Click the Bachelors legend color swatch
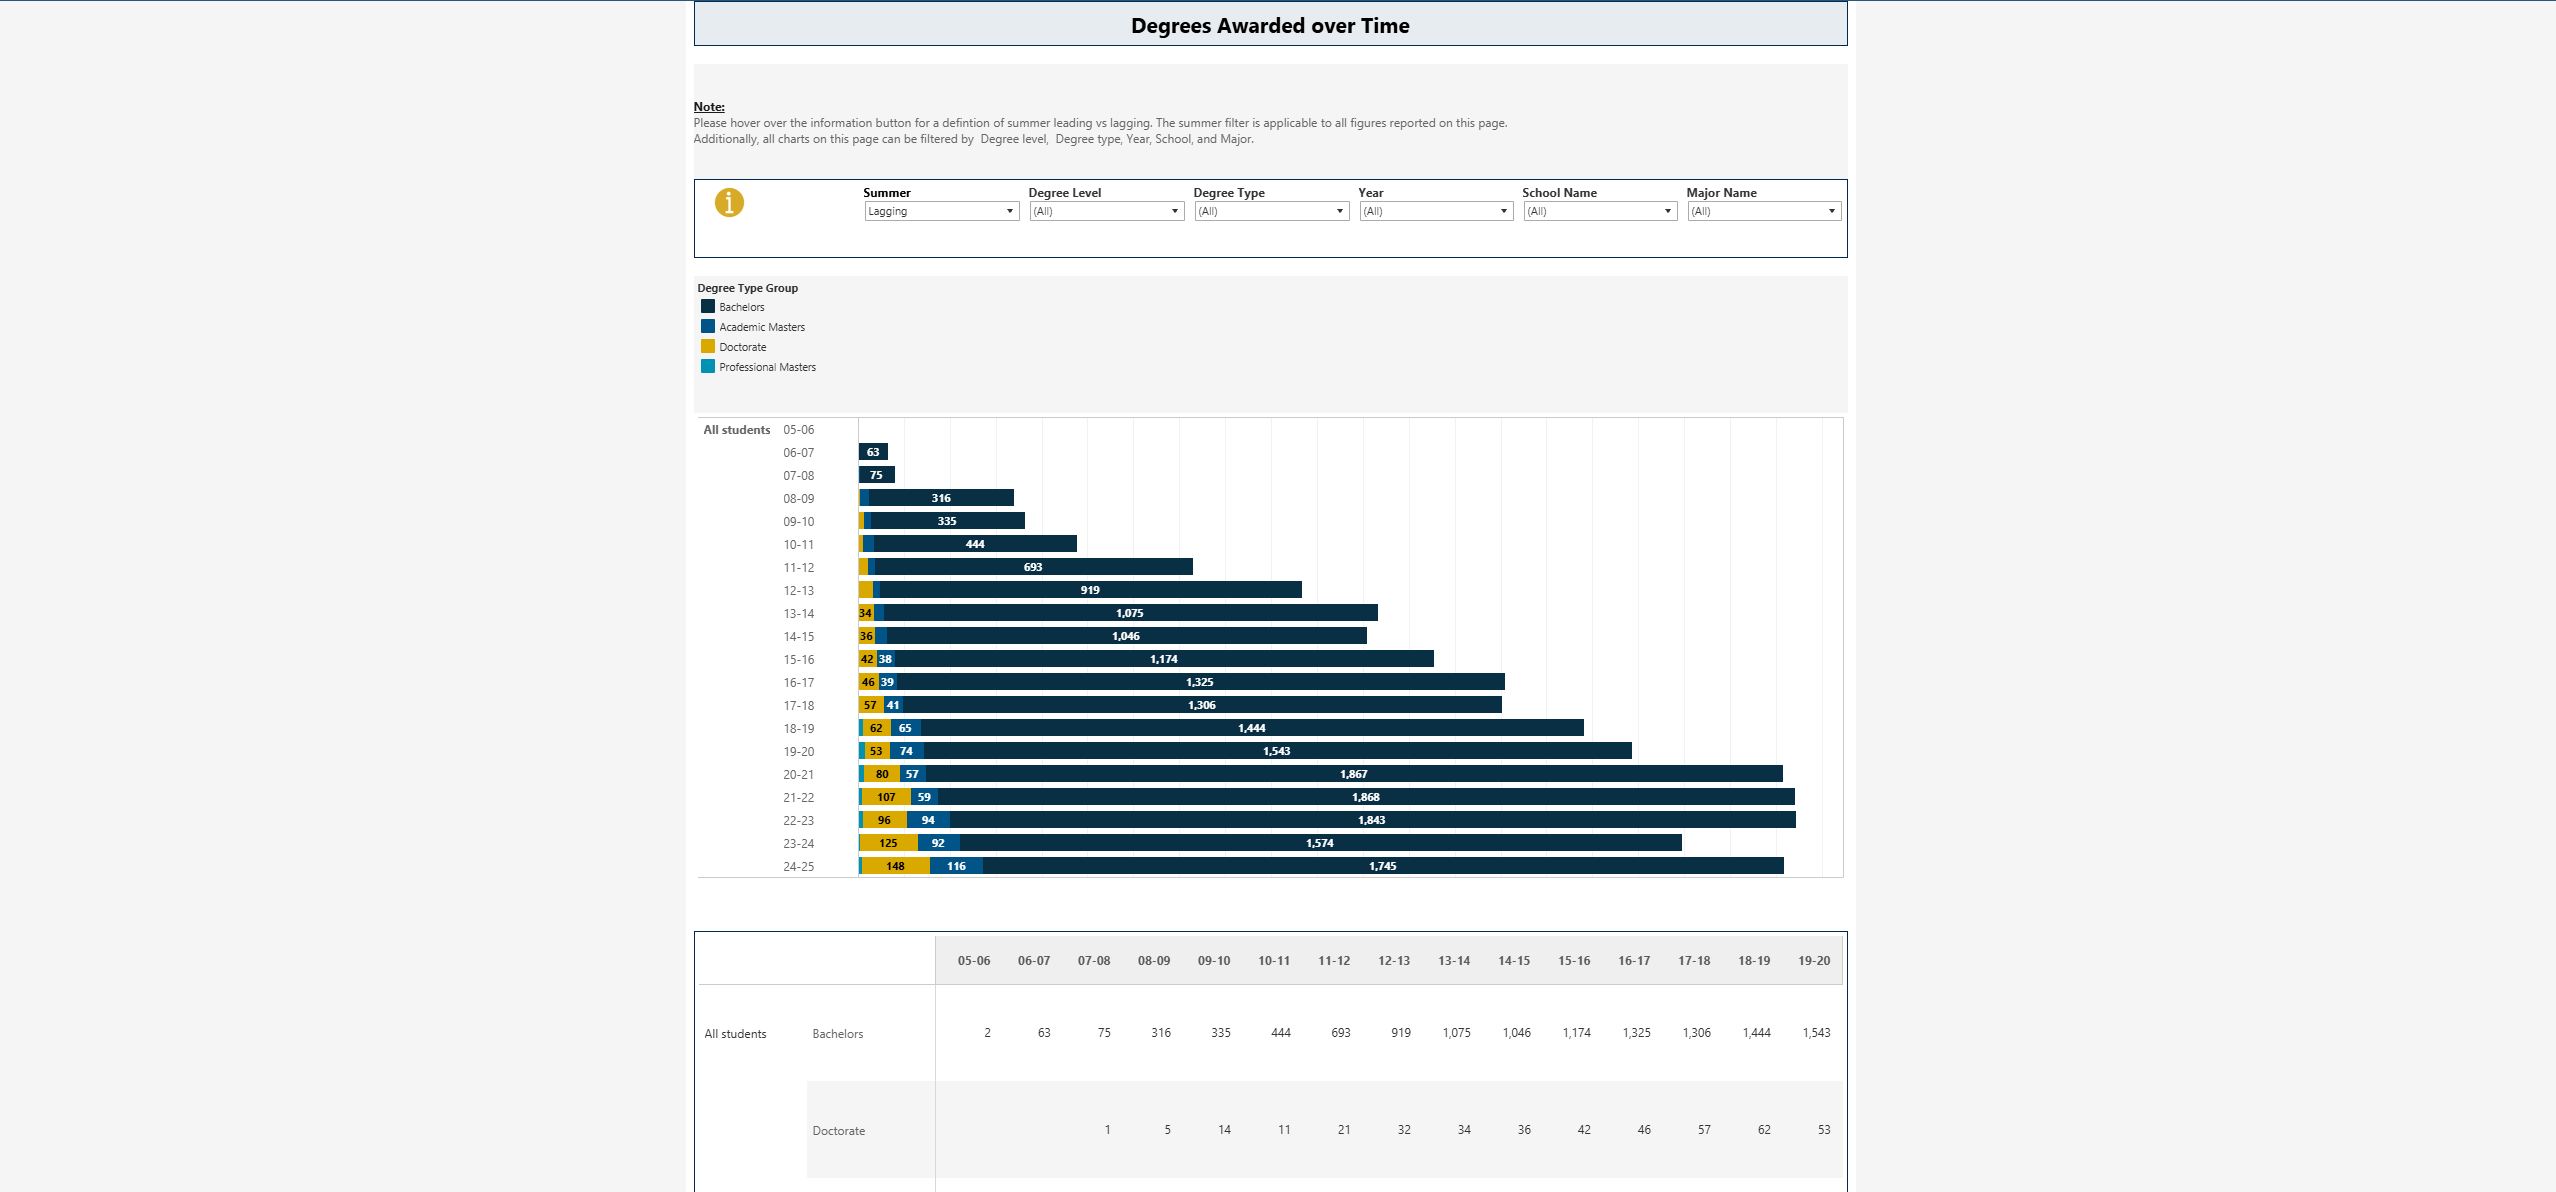Viewport: 2556px width, 1192px height. point(708,307)
